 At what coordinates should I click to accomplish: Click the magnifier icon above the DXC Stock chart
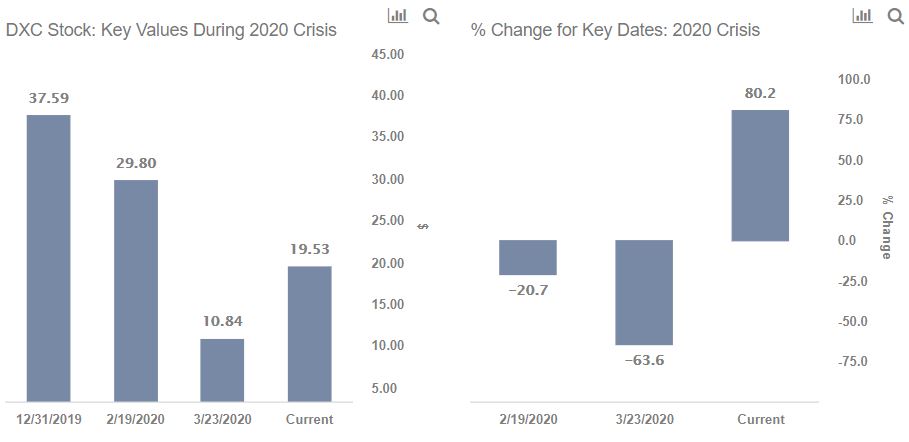click(431, 16)
